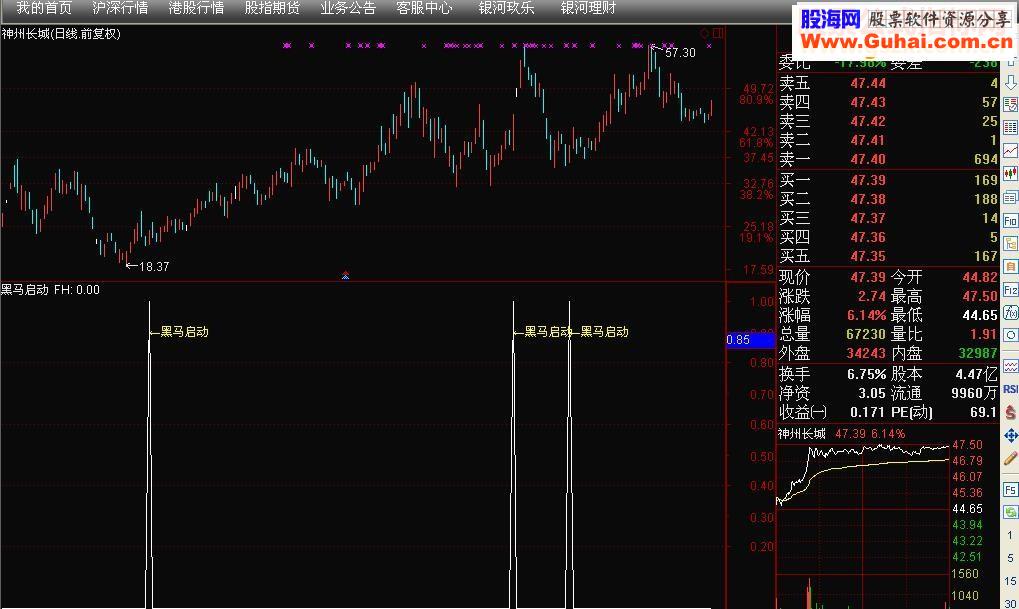The image size is (1019, 609).
Task: Click the 卖五 47.44 order row
Action: point(888,83)
